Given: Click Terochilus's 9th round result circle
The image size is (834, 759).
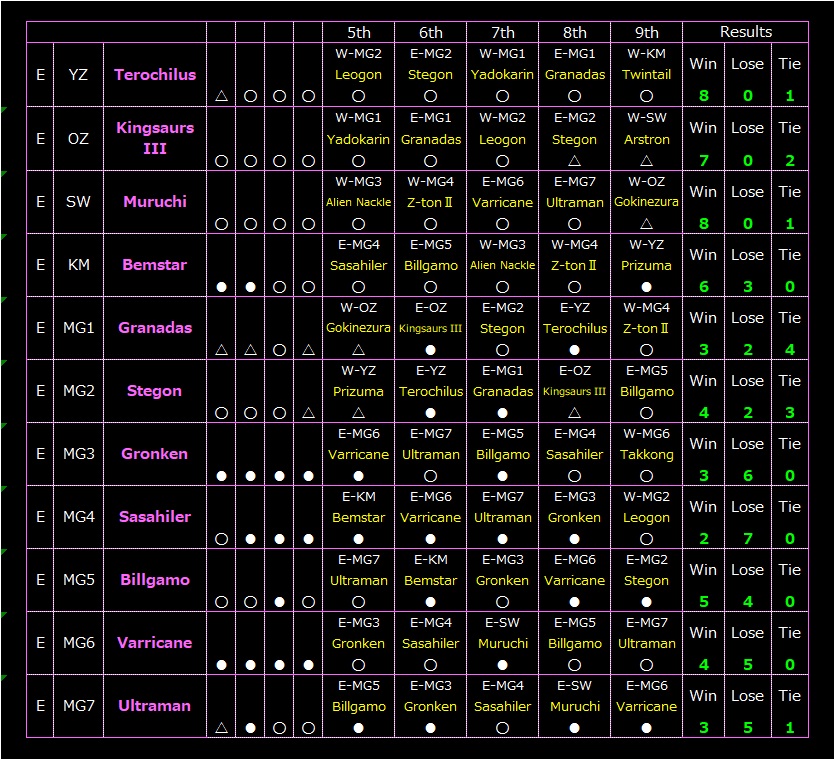Looking at the screenshot, I should (x=646, y=96).
